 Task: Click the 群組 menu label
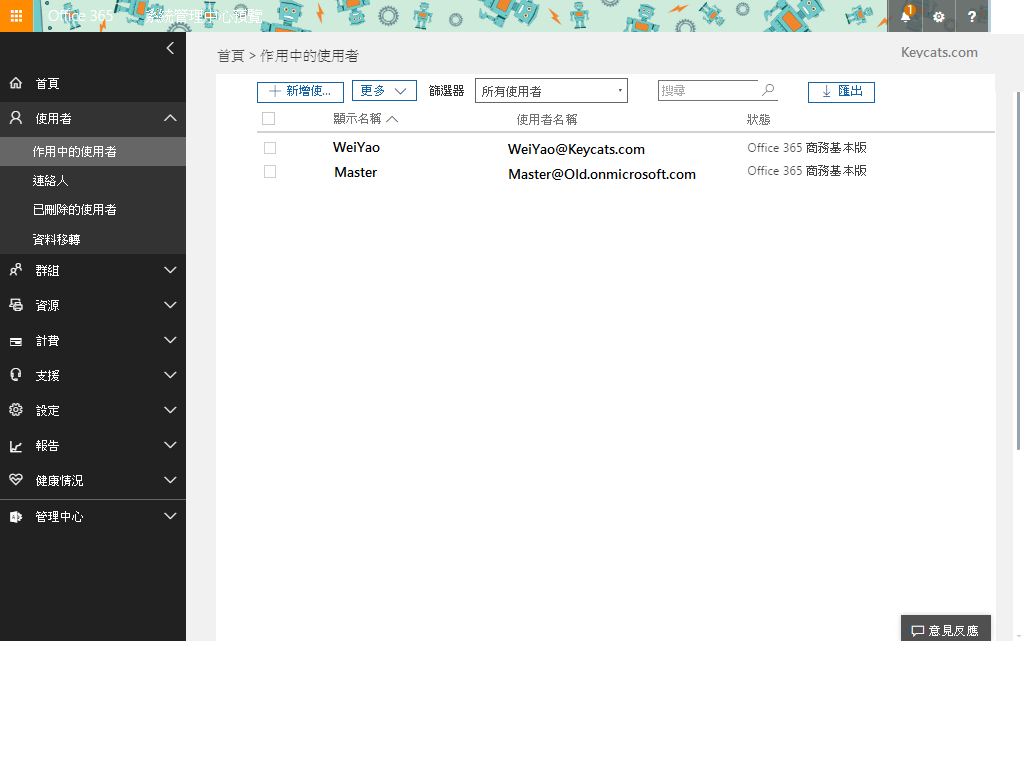click(x=47, y=270)
